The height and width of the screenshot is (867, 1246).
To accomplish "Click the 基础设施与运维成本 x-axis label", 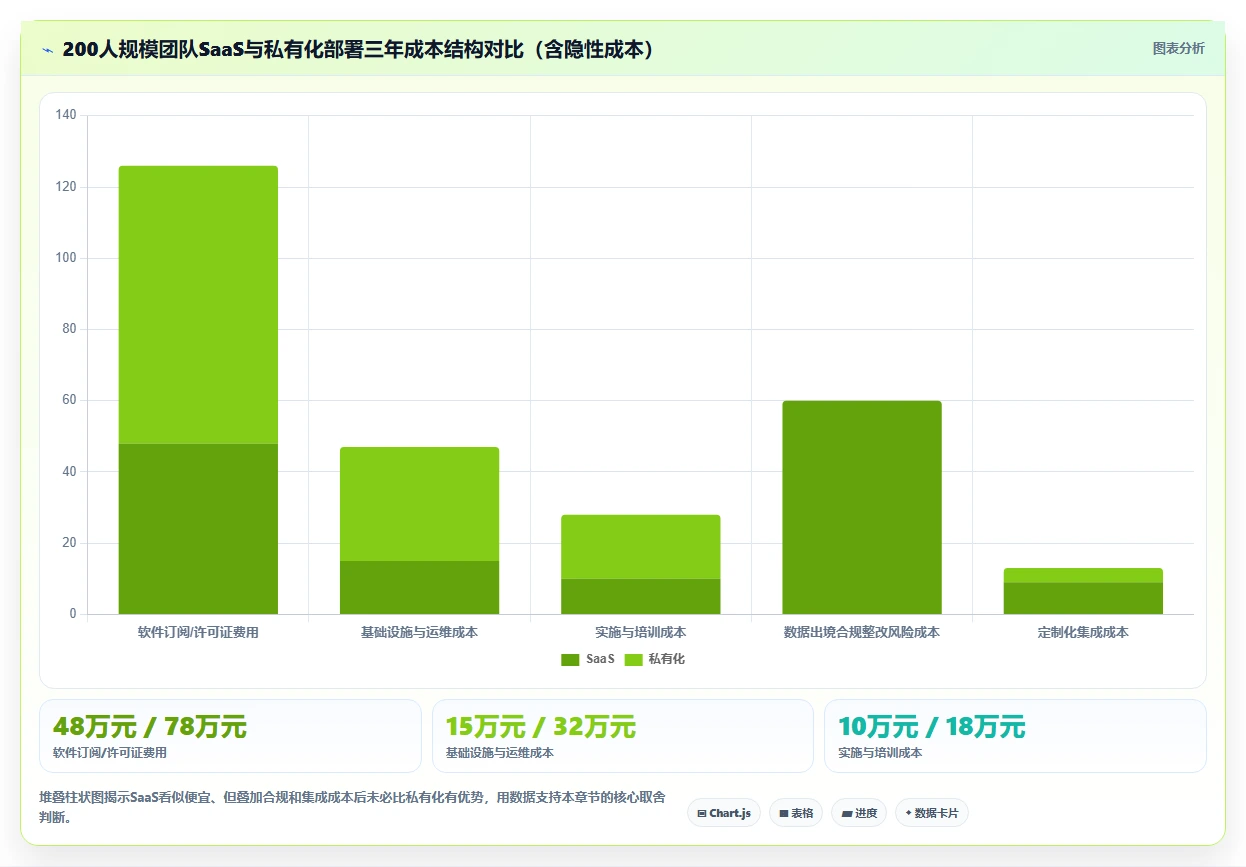I will click(419, 633).
